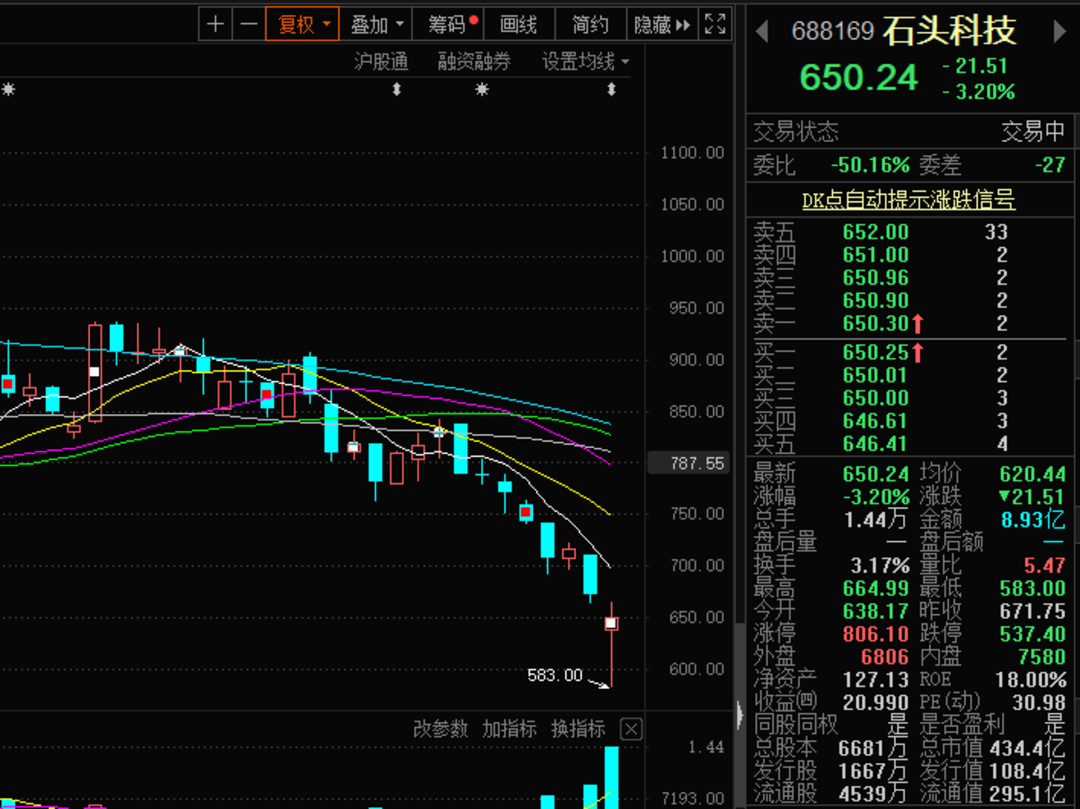
Task: Click the 总股本 value 6681万
Action: point(873,748)
